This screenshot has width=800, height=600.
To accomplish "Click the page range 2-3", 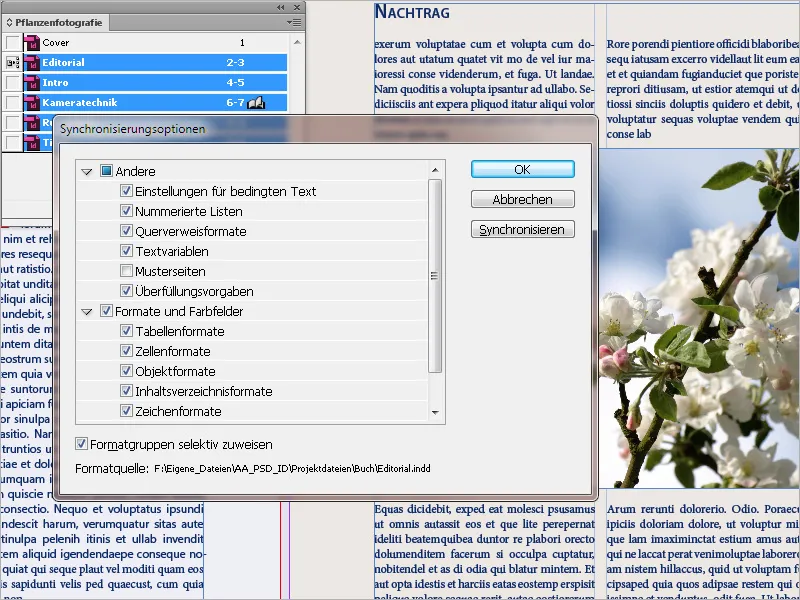I will 235,63.
